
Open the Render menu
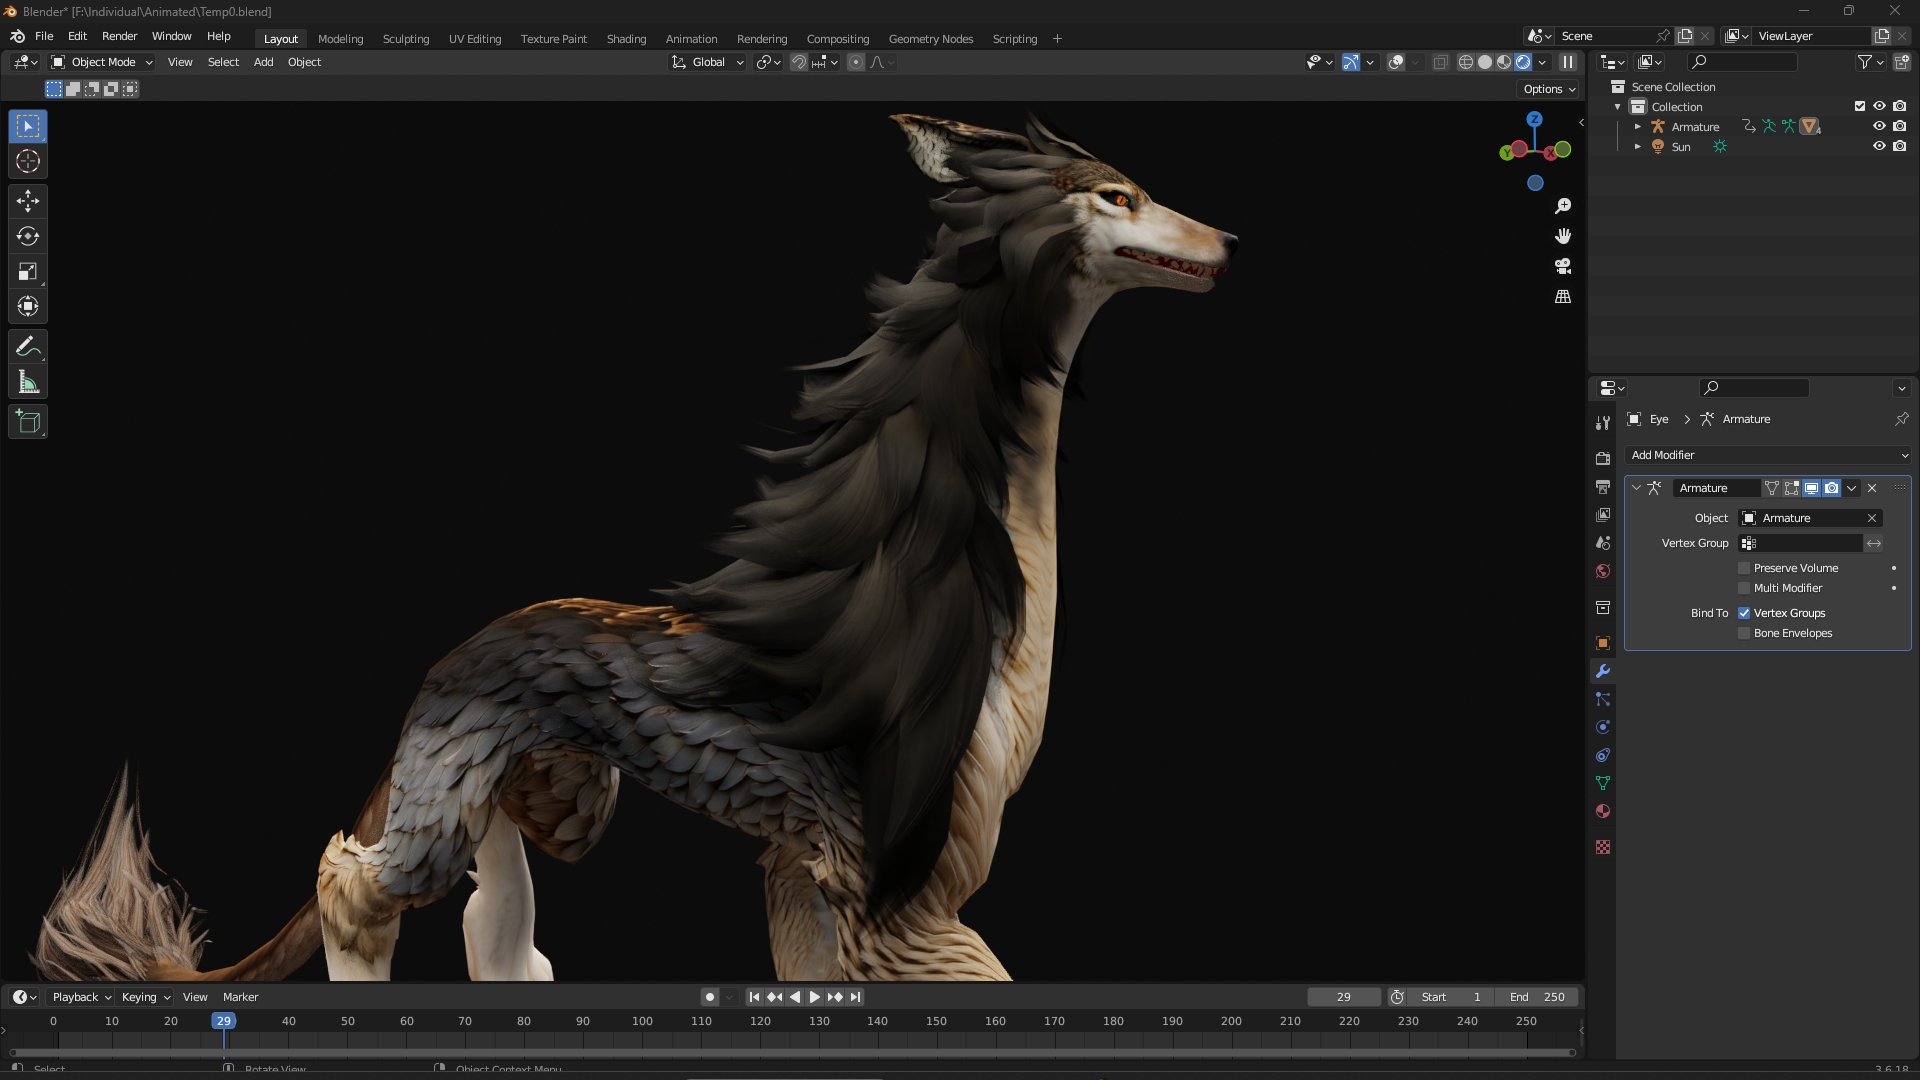119,36
